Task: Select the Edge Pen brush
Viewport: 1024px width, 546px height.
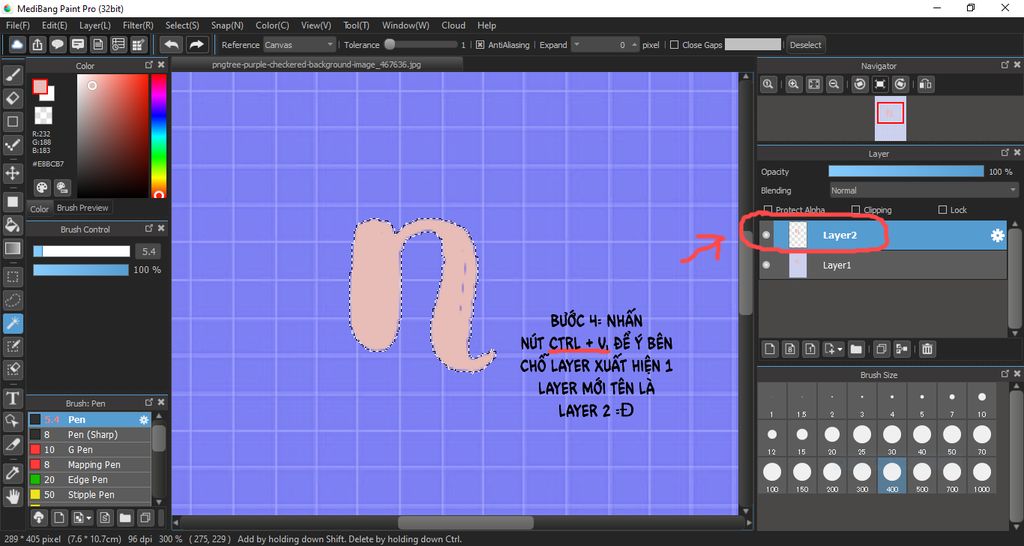Action: 89,479
